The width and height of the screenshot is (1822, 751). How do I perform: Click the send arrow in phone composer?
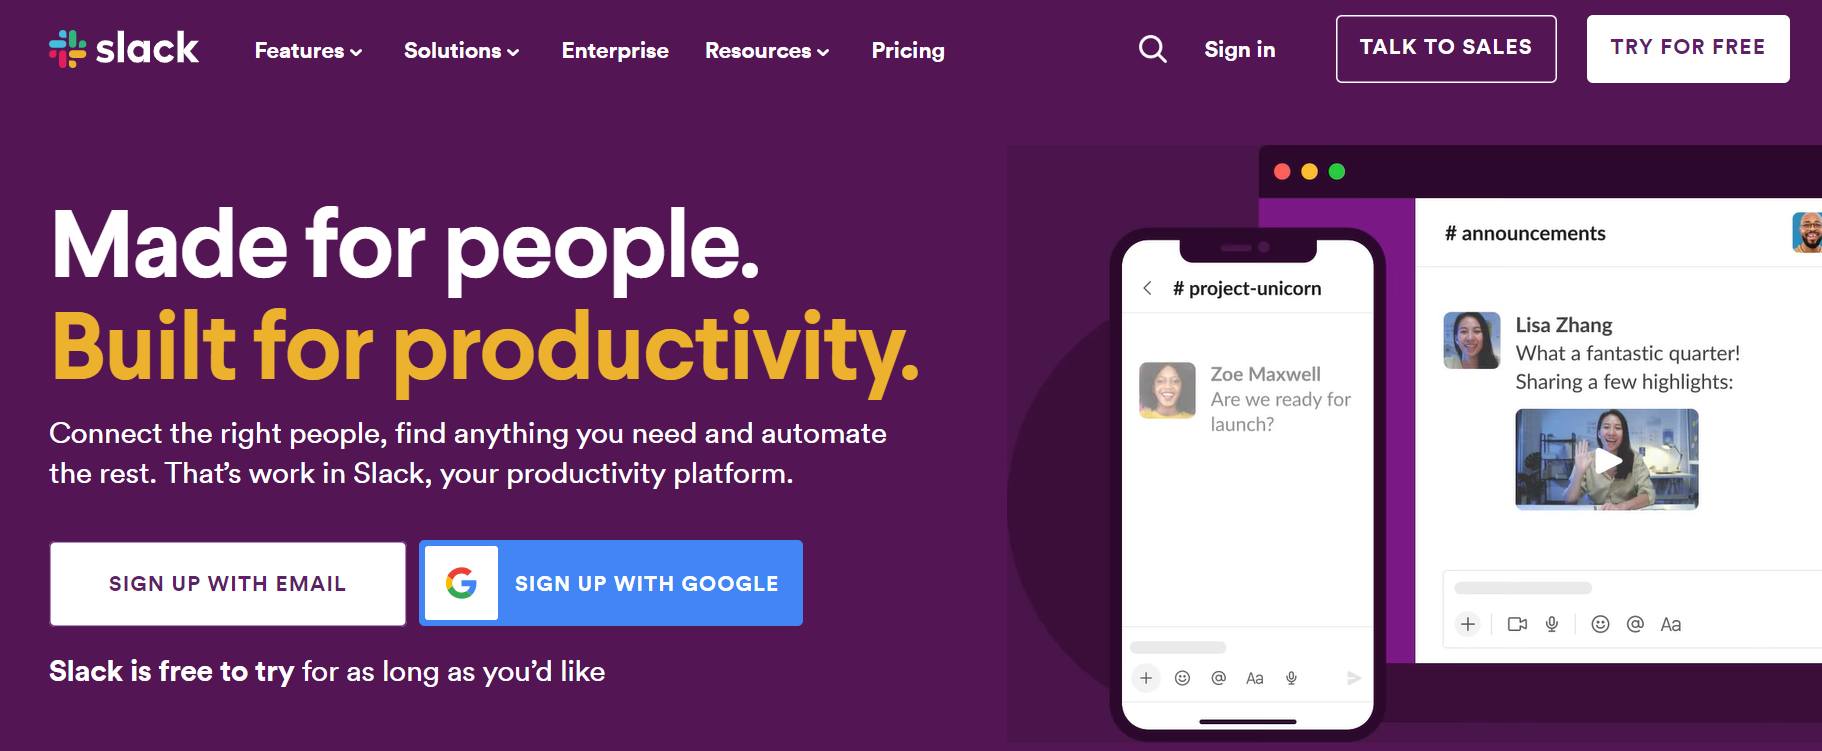coord(1354,678)
